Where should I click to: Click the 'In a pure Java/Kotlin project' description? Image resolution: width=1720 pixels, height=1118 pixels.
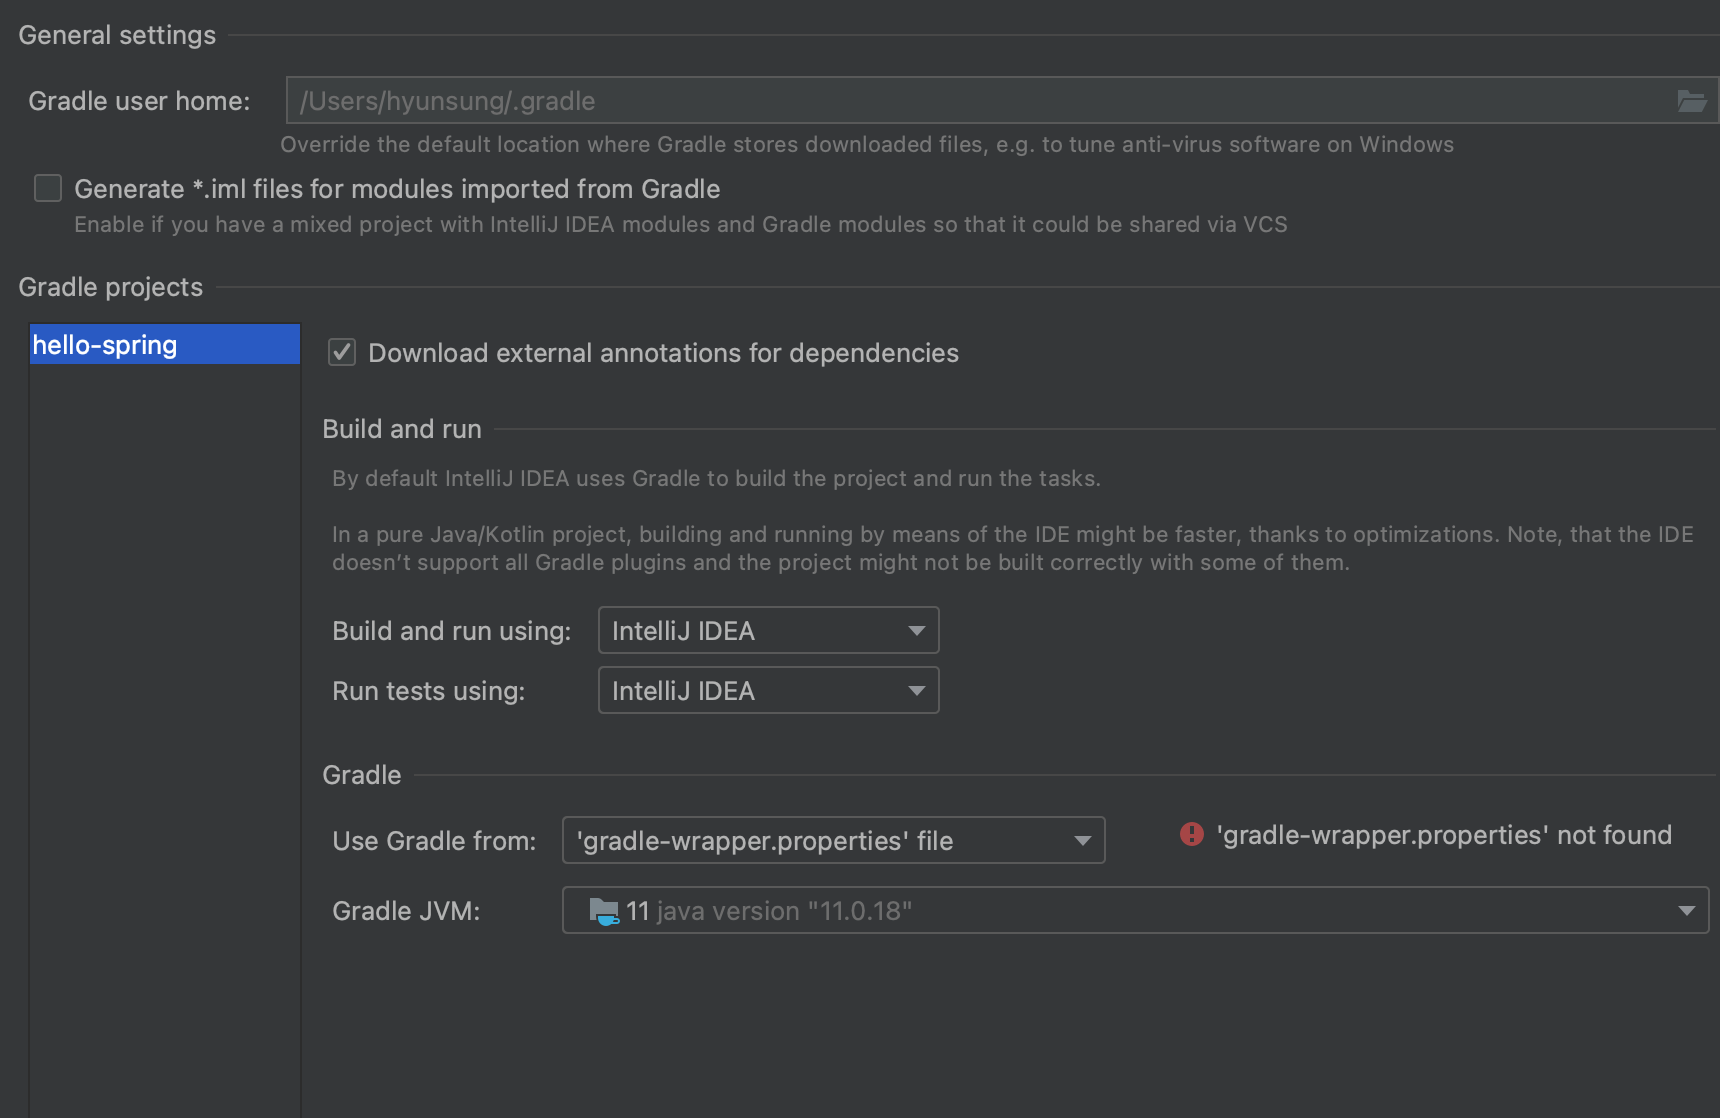pos(1013,548)
